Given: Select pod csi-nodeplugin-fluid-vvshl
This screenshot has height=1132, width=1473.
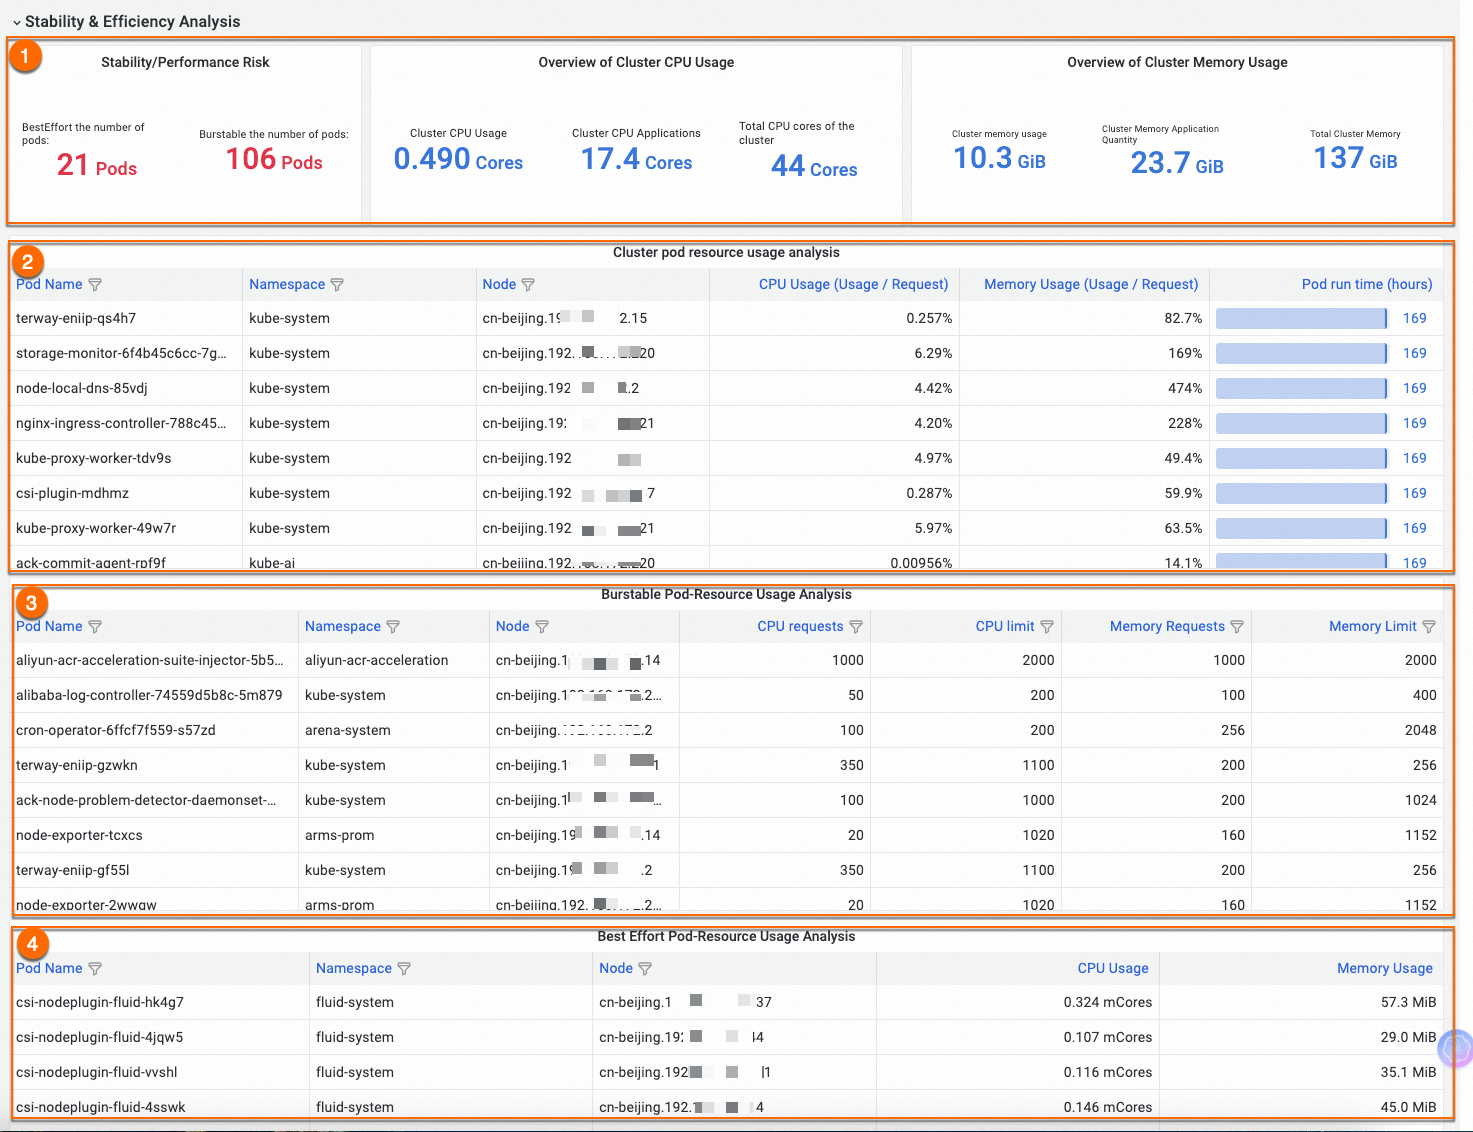Looking at the screenshot, I should pos(97,1073).
